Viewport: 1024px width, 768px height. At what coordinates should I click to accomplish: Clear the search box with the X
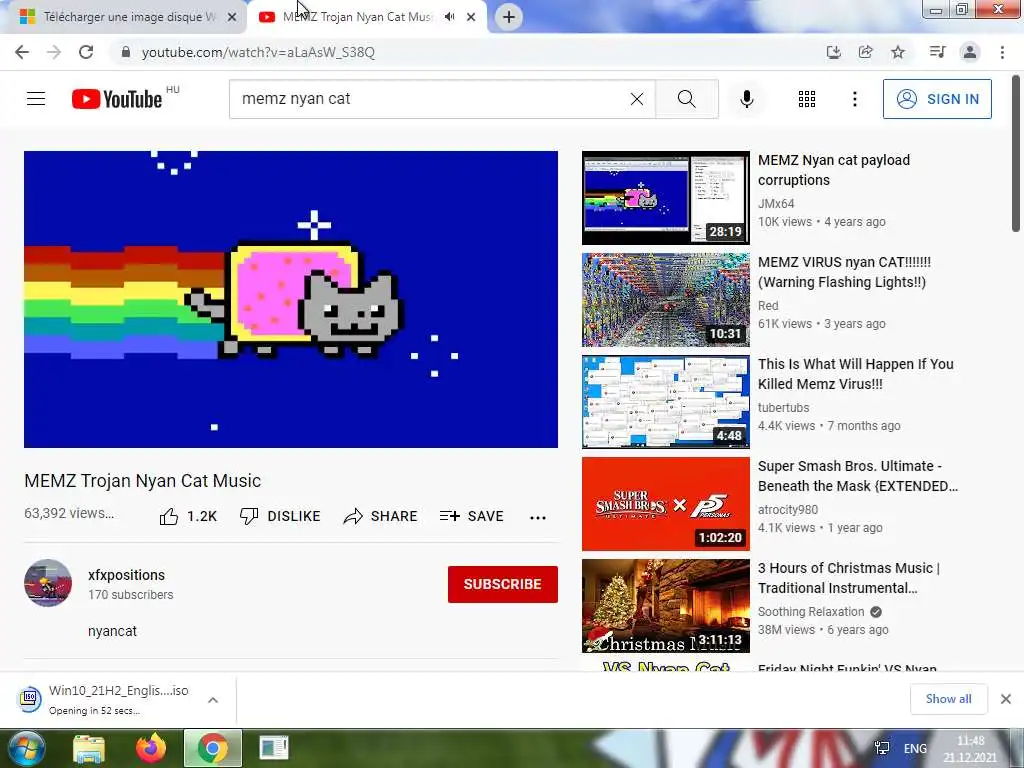pos(637,99)
